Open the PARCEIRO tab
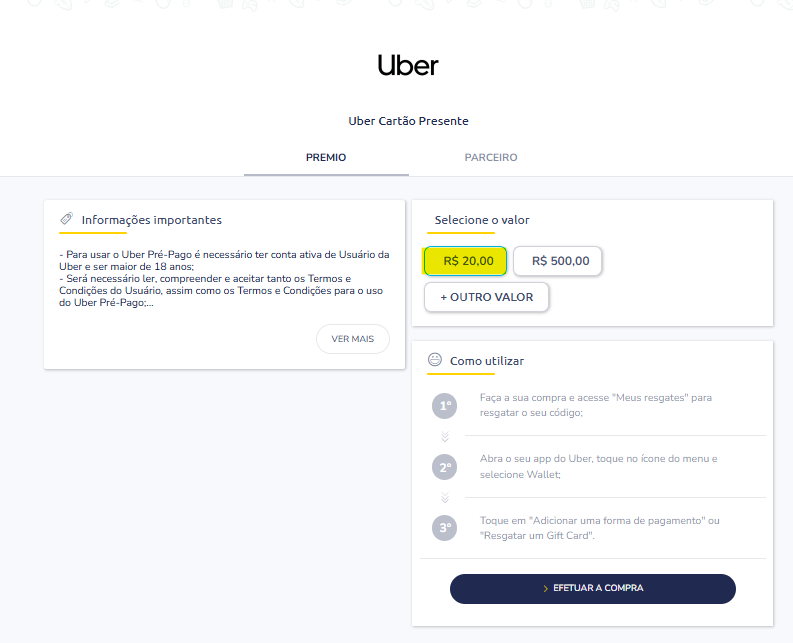Screen dimensions: 793x643 [x=491, y=158]
